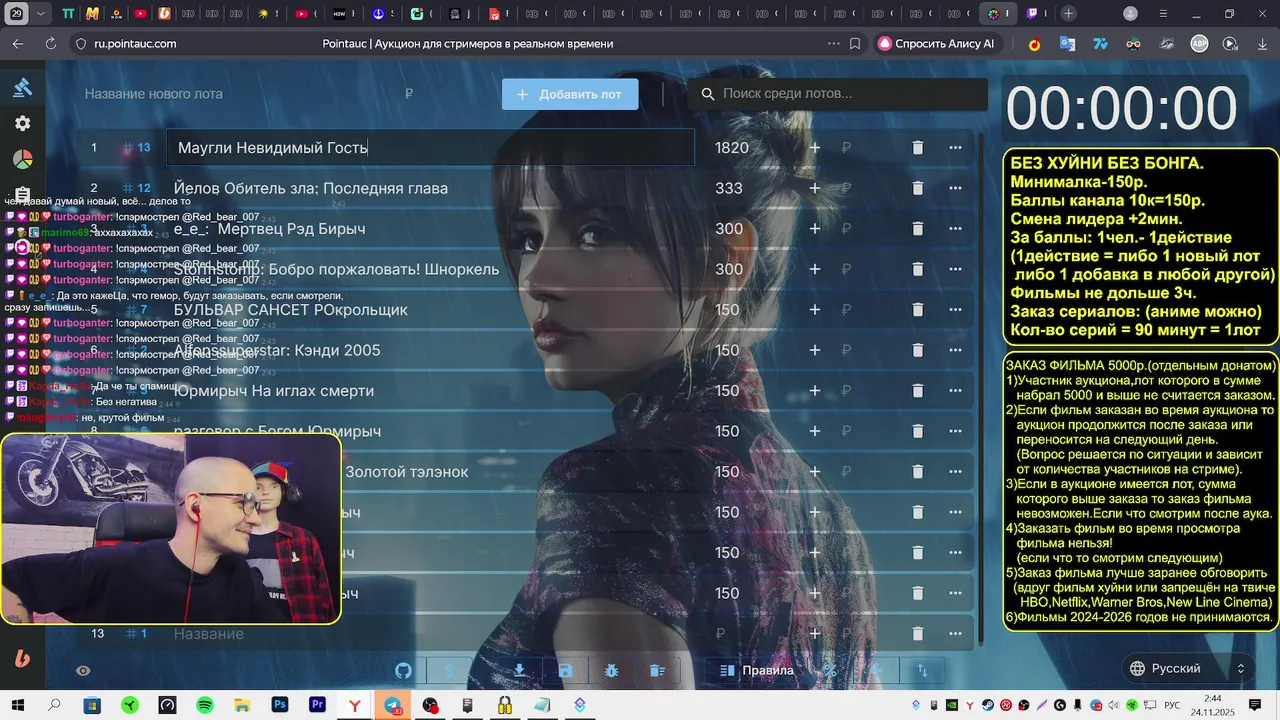
Task: Open the pie chart statistics page
Action: point(22,160)
